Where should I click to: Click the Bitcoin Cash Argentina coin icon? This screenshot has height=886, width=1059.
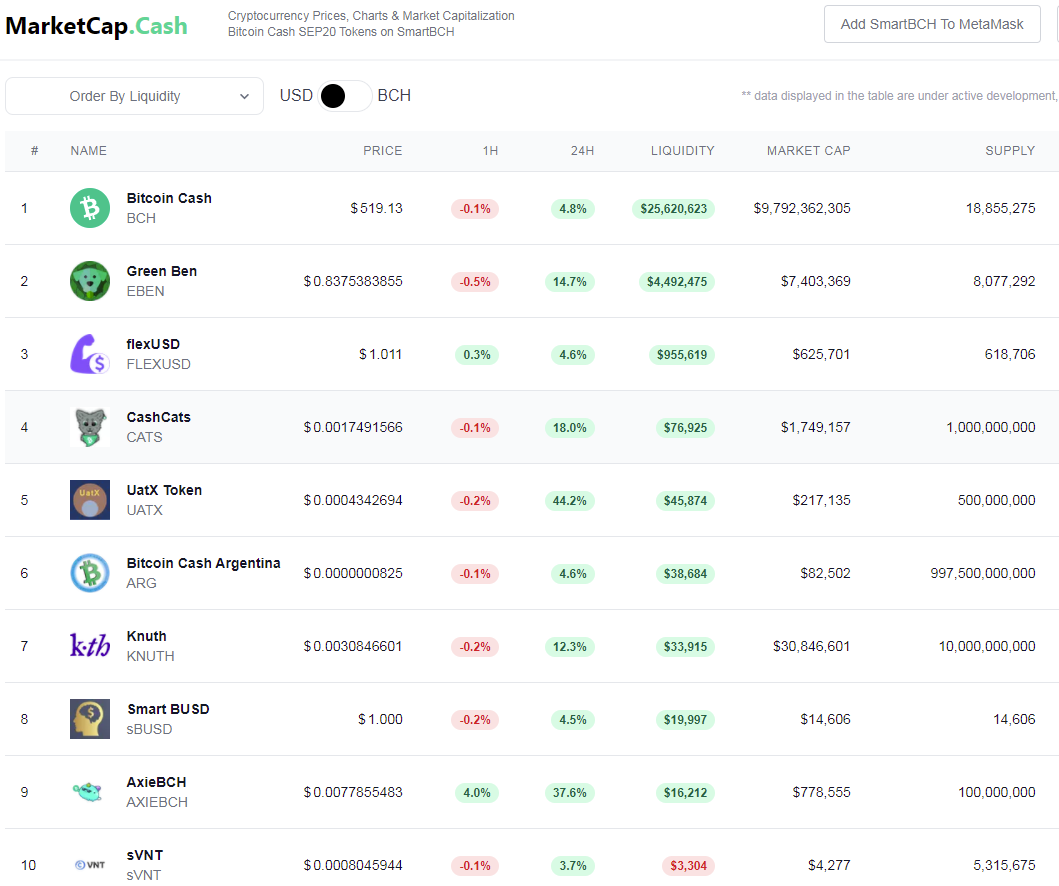pyautogui.click(x=90, y=573)
